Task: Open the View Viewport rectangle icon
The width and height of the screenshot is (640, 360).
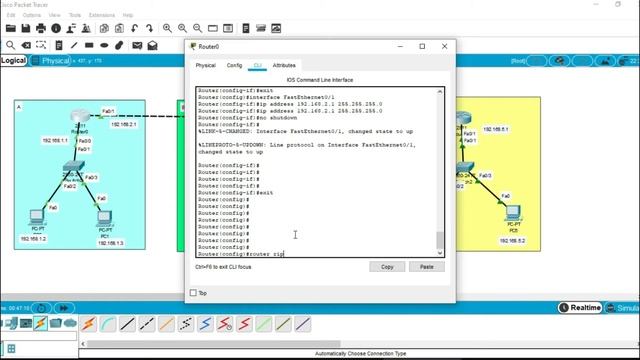Action: coord(213,28)
